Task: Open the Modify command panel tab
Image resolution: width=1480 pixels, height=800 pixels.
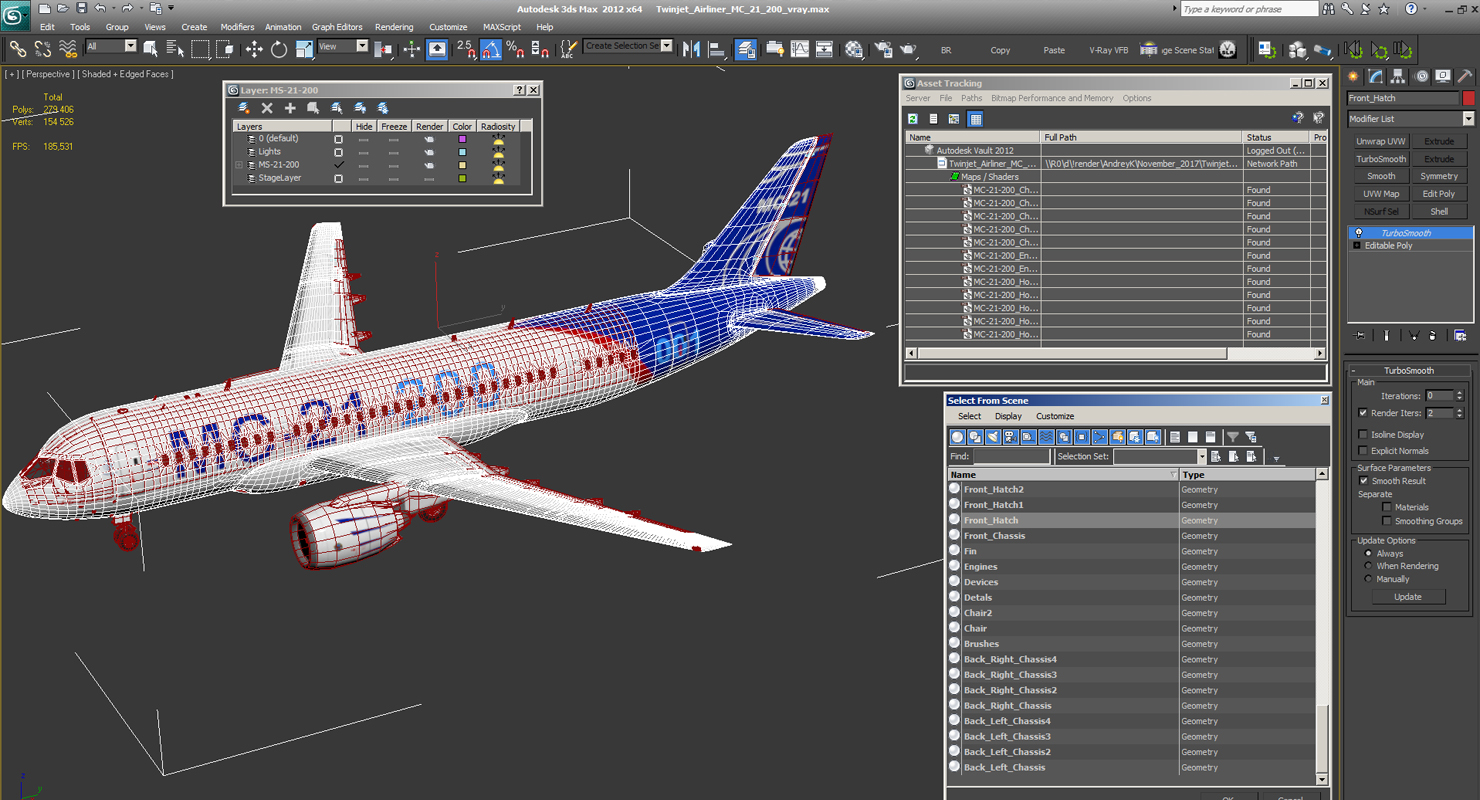Action: pyautogui.click(x=1376, y=76)
